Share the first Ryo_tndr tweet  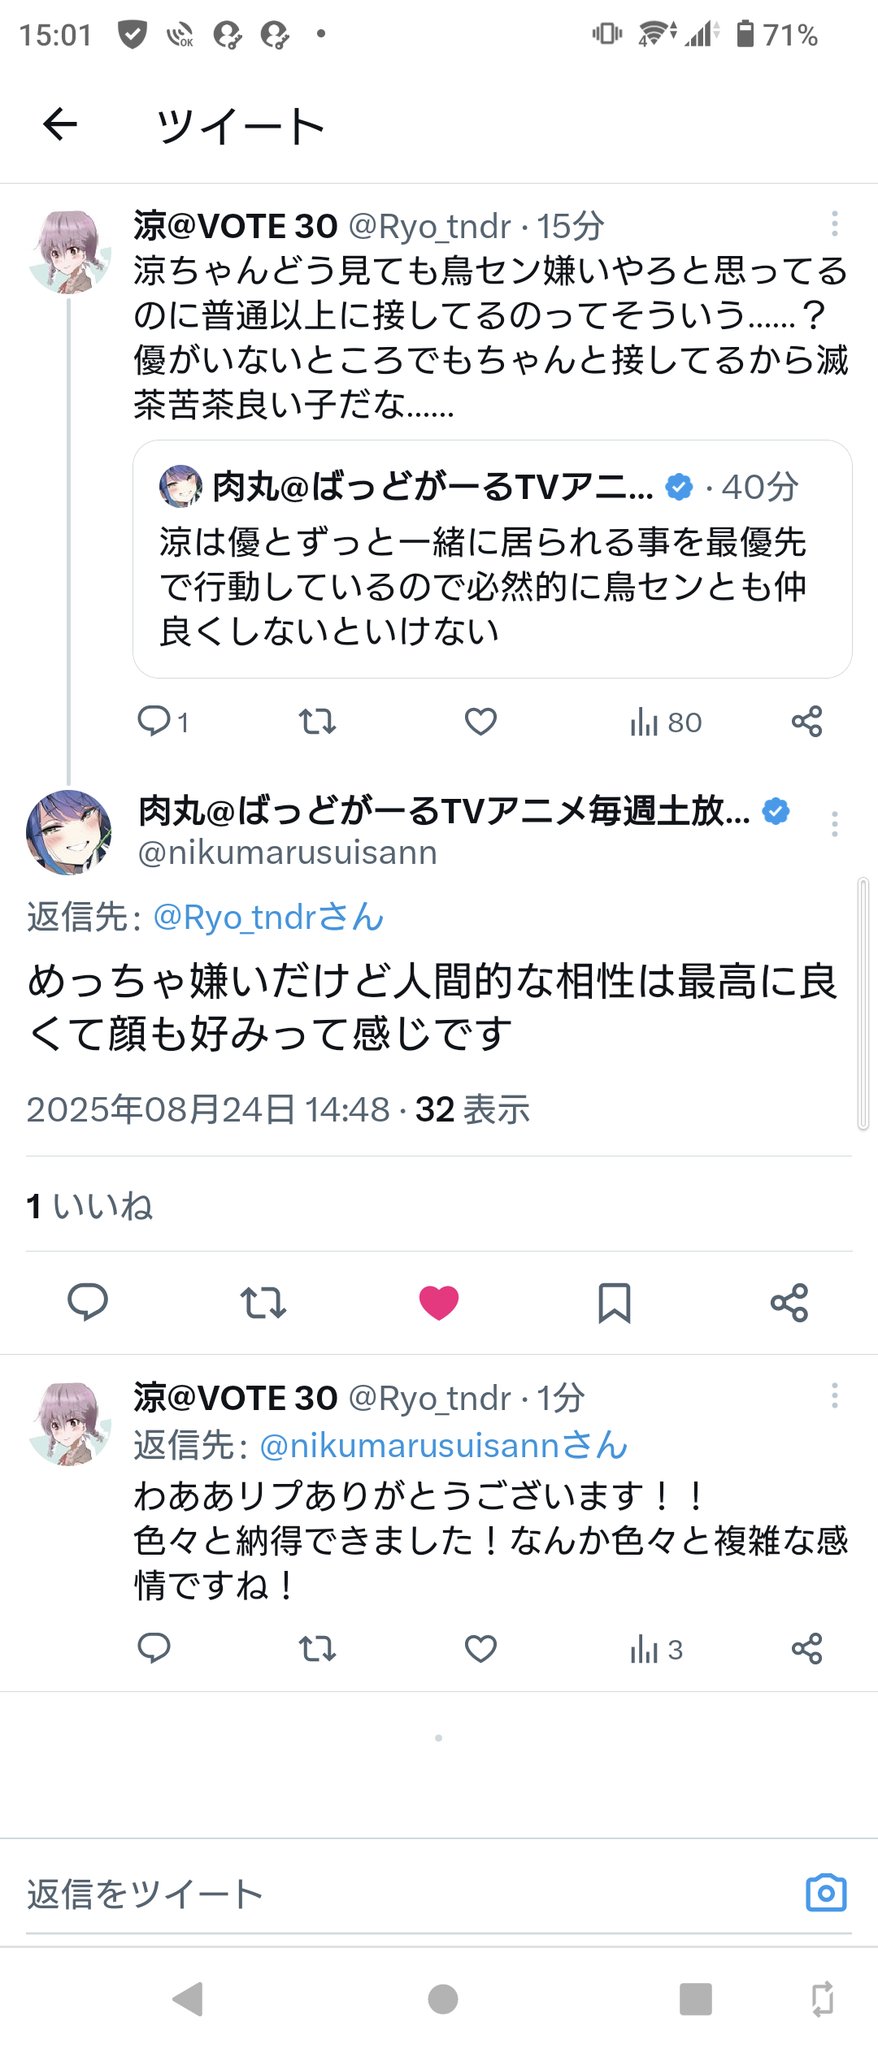point(806,721)
